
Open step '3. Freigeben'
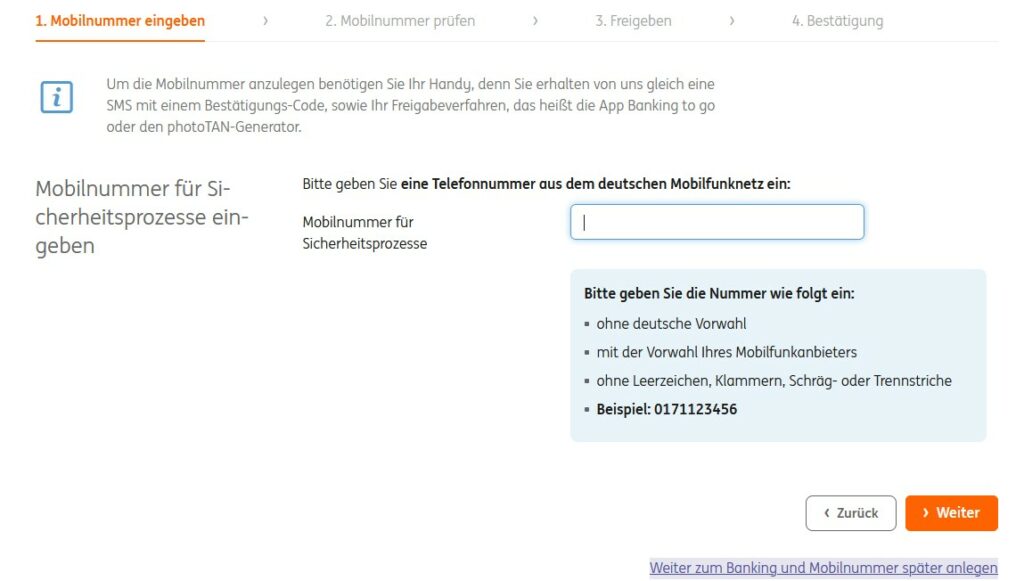[633, 21]
